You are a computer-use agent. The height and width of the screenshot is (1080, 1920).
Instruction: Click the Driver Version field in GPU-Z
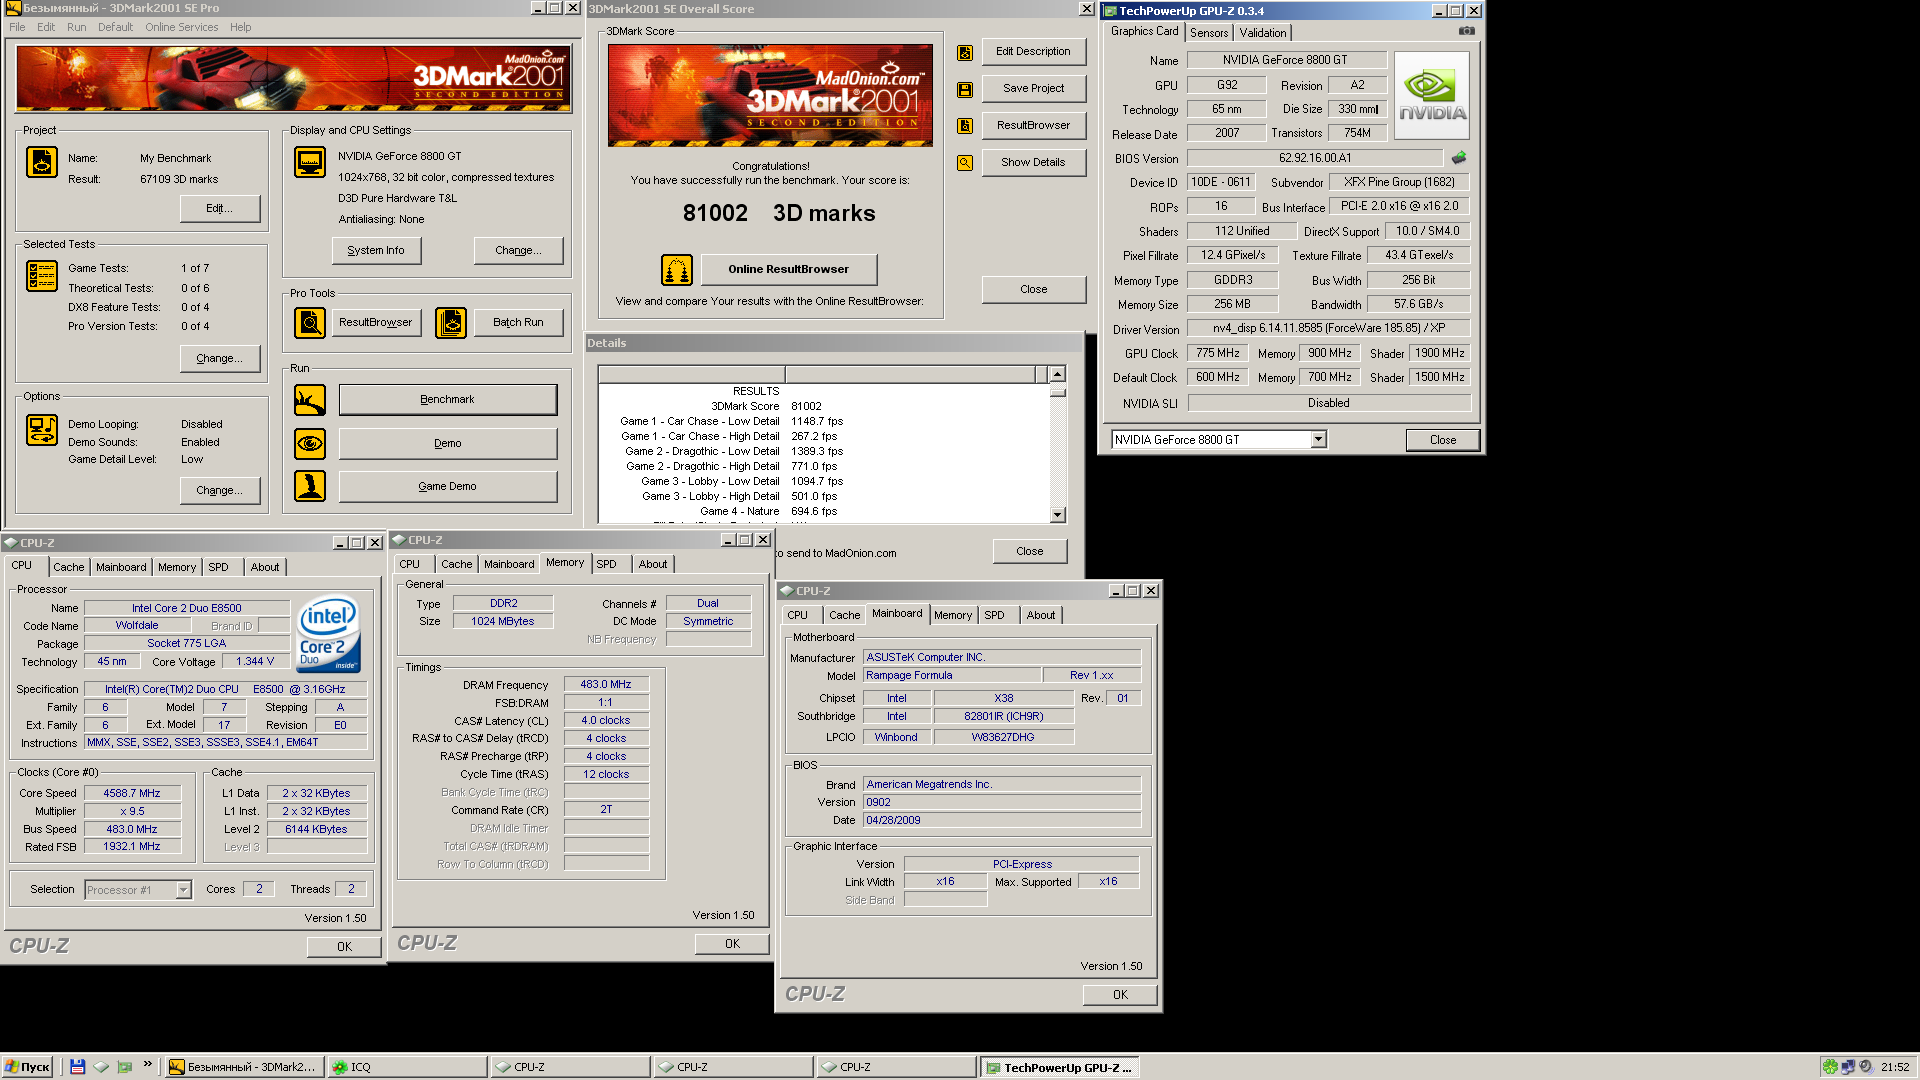tap(1329, 328)
